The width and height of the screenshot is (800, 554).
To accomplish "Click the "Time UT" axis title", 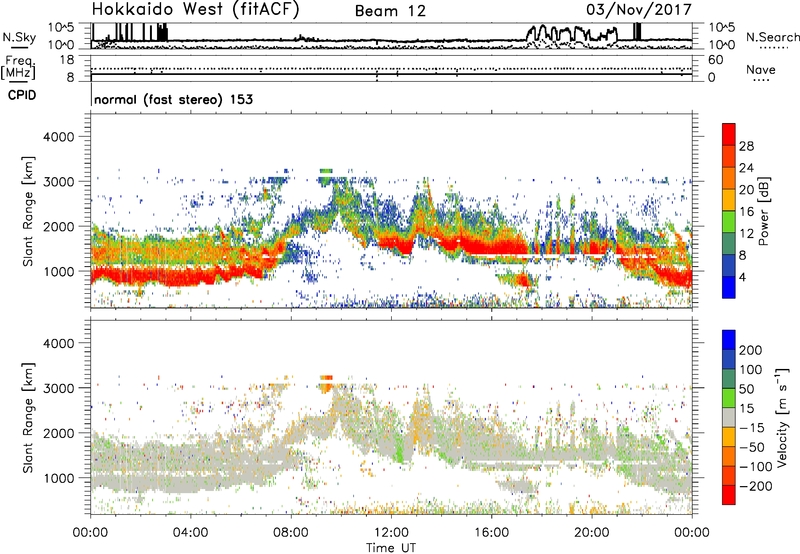I will coord(391,548).
